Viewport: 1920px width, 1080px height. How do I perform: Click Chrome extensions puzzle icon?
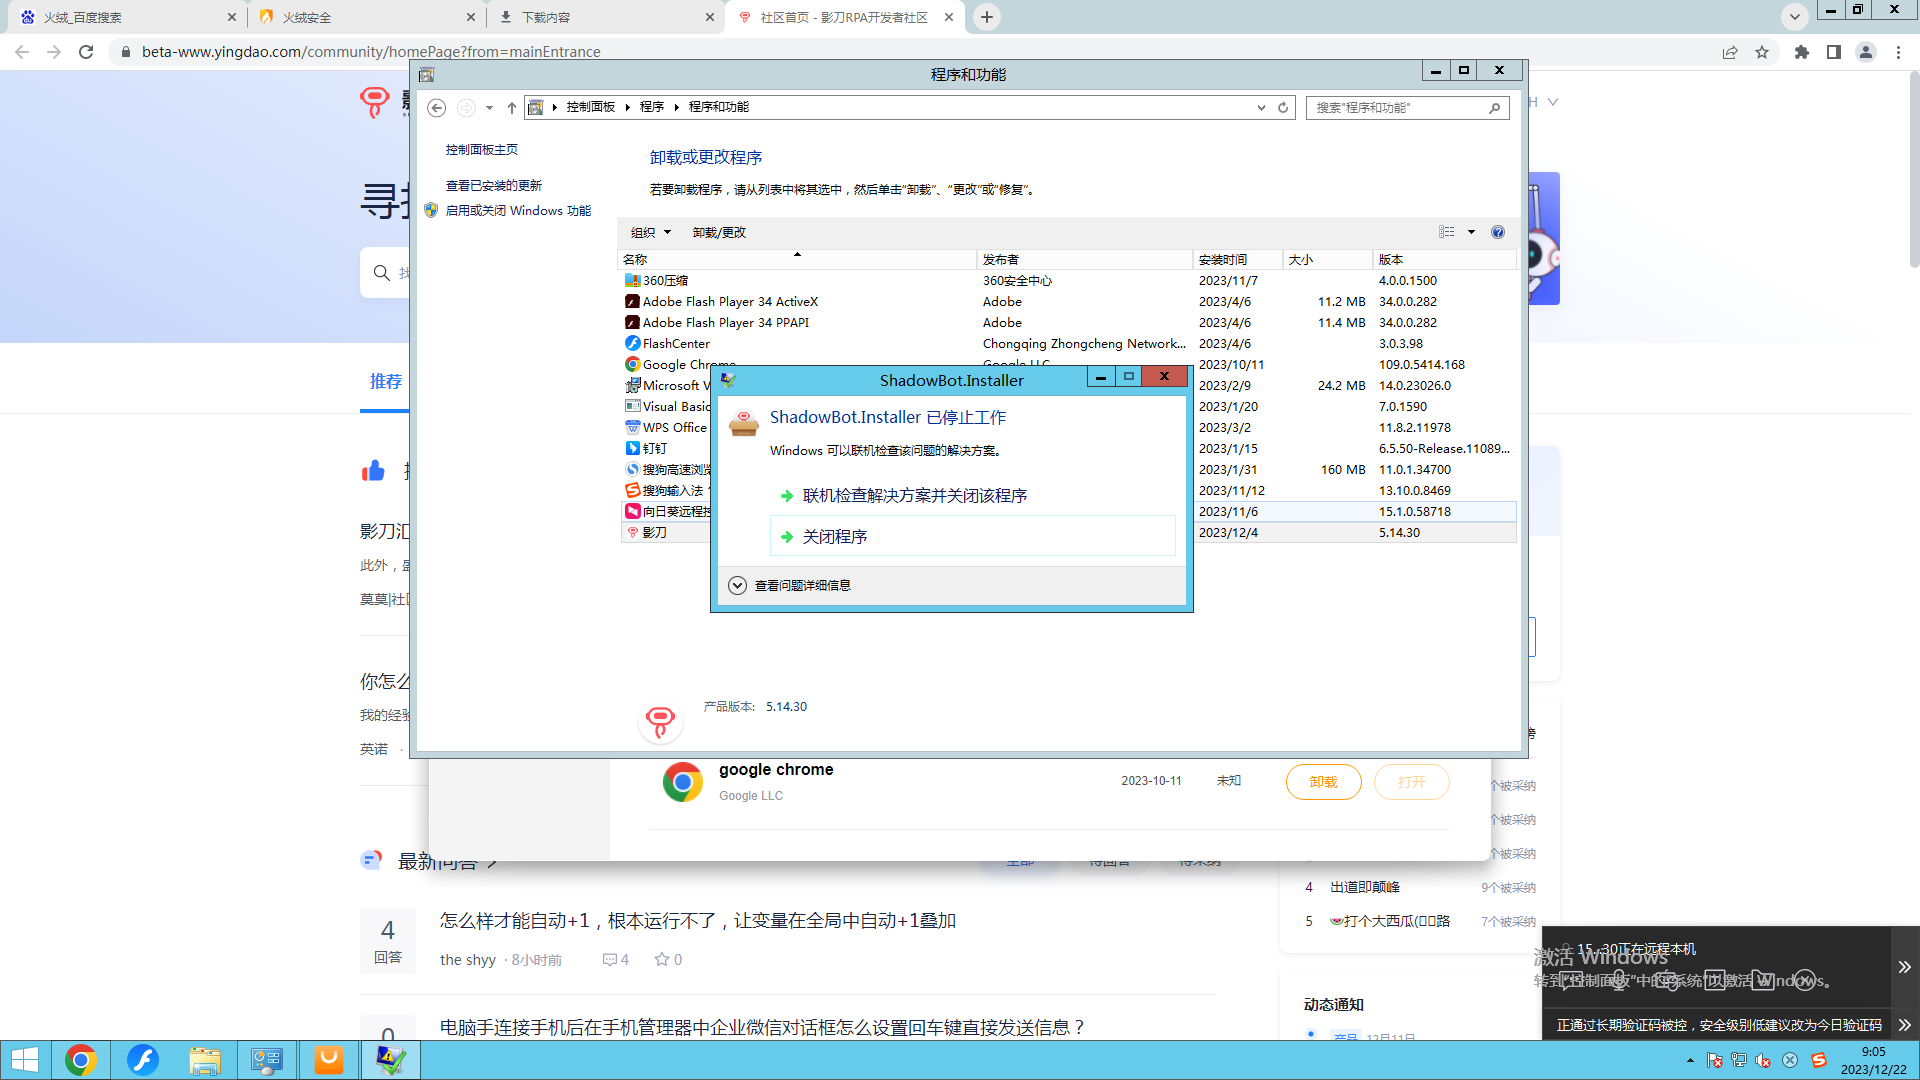(1801, 52)
